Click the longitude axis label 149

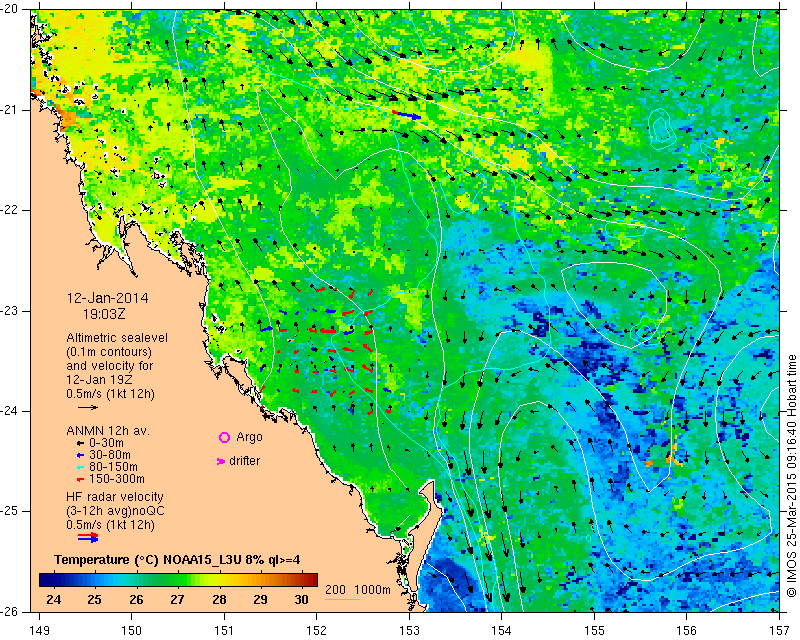[40, 631]
